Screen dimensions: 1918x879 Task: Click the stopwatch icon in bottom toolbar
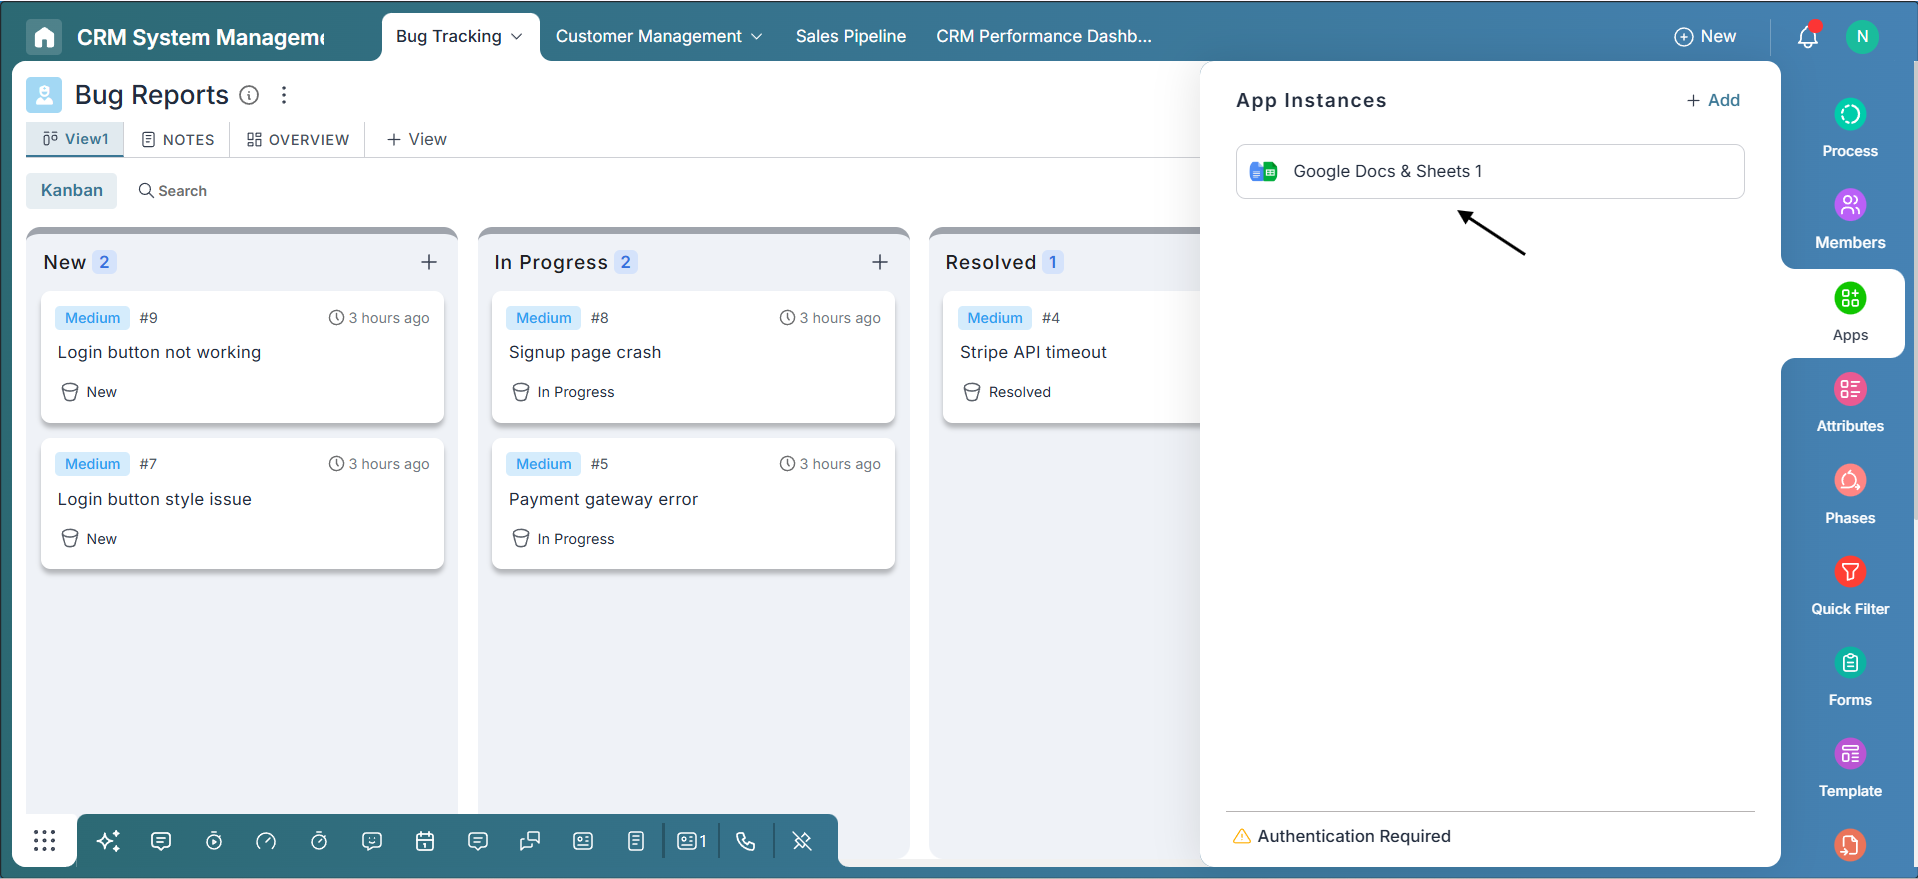319,841
